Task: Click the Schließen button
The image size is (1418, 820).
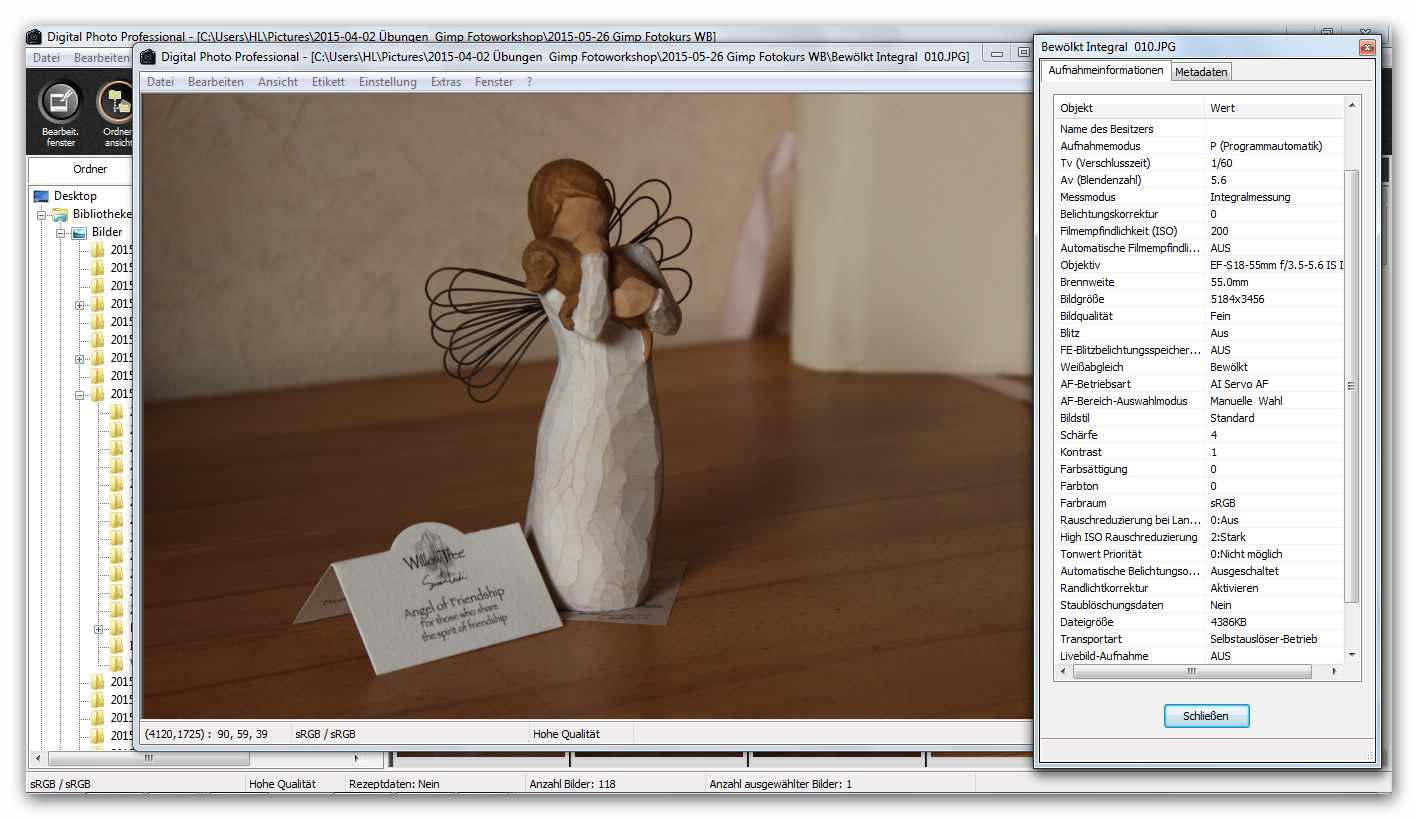Action: tap(1207, 716)
